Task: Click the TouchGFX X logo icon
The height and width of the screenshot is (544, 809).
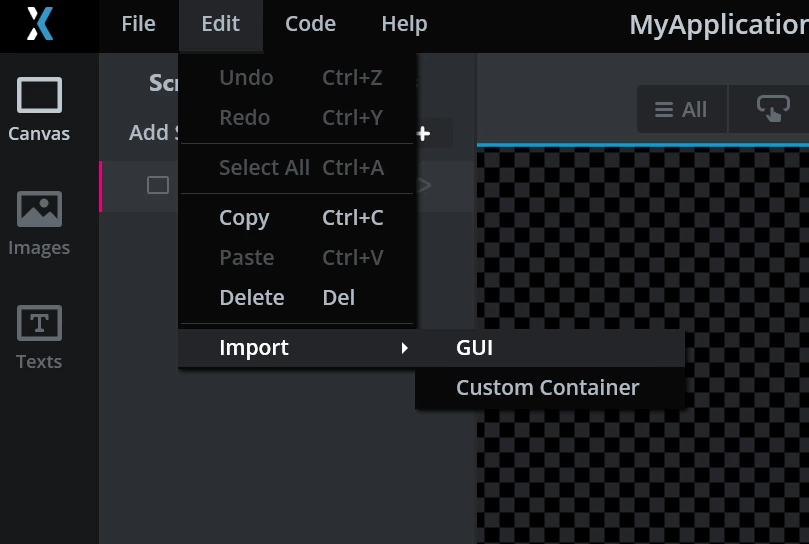Action: coord(40,24)
